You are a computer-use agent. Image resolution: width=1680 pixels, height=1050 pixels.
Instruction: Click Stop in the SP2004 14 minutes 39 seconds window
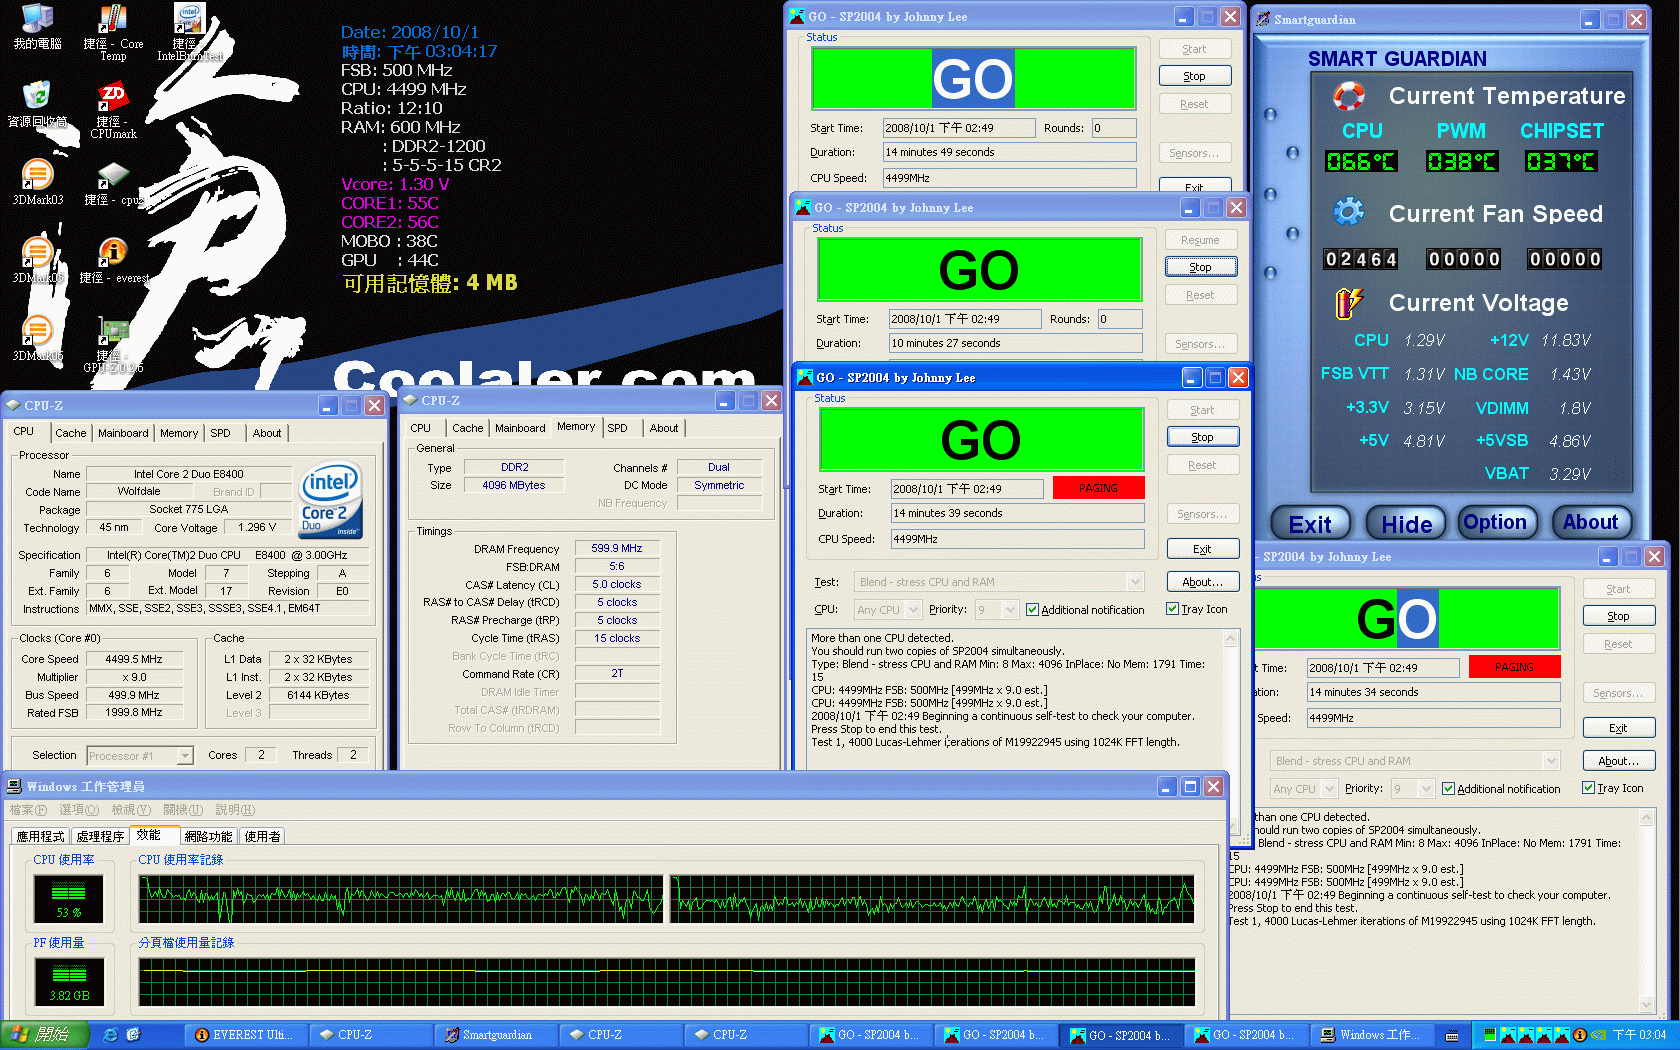(x=1202, y=437)
